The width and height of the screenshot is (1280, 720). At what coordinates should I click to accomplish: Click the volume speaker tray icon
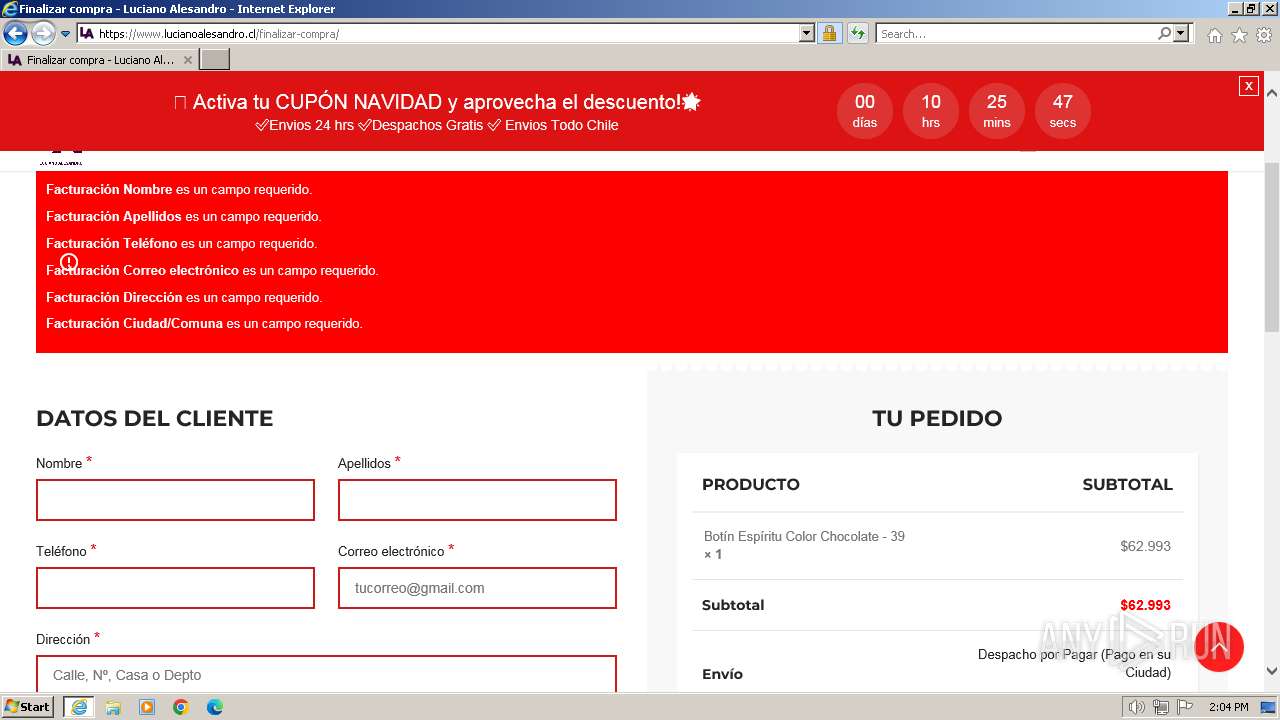(x=1136, y=707)
